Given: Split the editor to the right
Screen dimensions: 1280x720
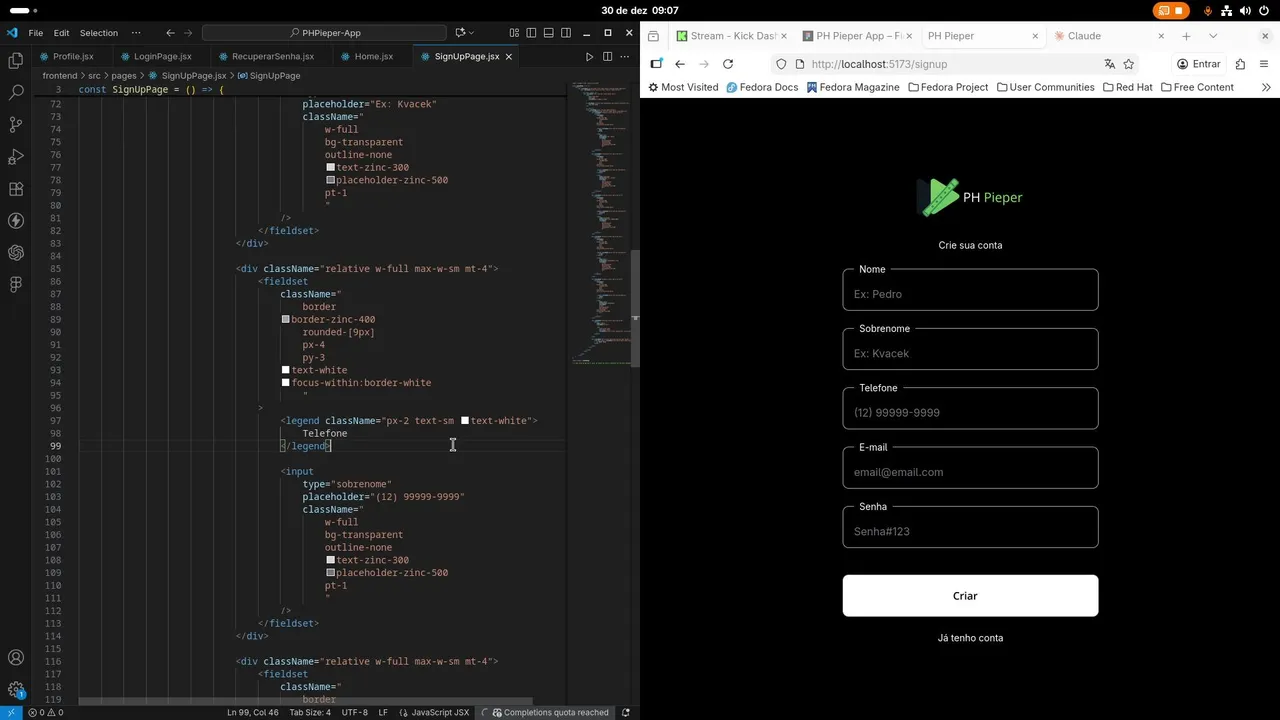Looking at the screenshot, I should tap(605, 57).
